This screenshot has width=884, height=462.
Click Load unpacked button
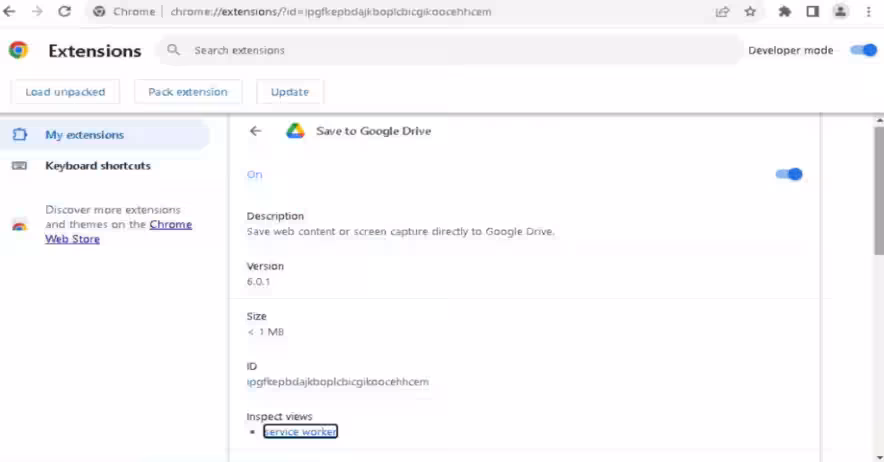65,92
